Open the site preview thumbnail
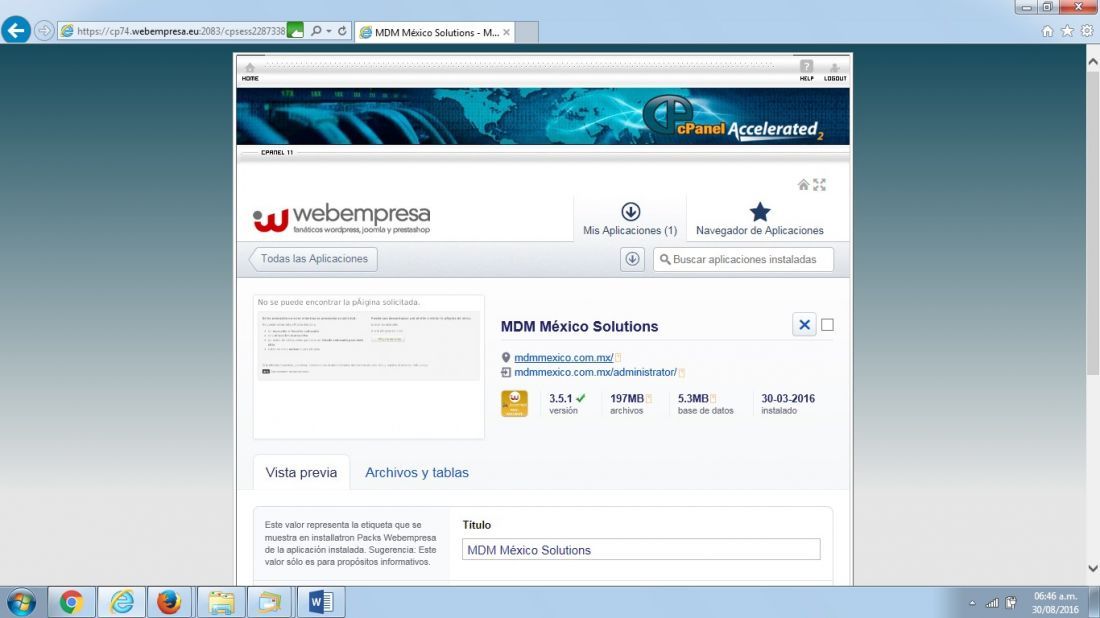 pyautogui.click(x=368, y=366)
